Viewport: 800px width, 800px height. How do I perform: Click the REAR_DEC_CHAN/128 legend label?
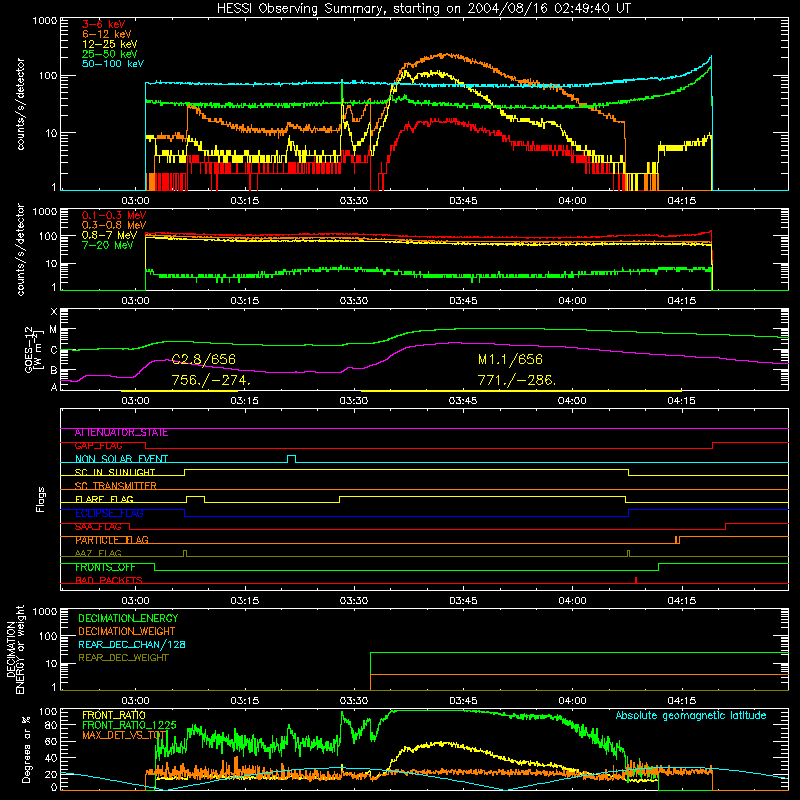(x=132, y=645)
